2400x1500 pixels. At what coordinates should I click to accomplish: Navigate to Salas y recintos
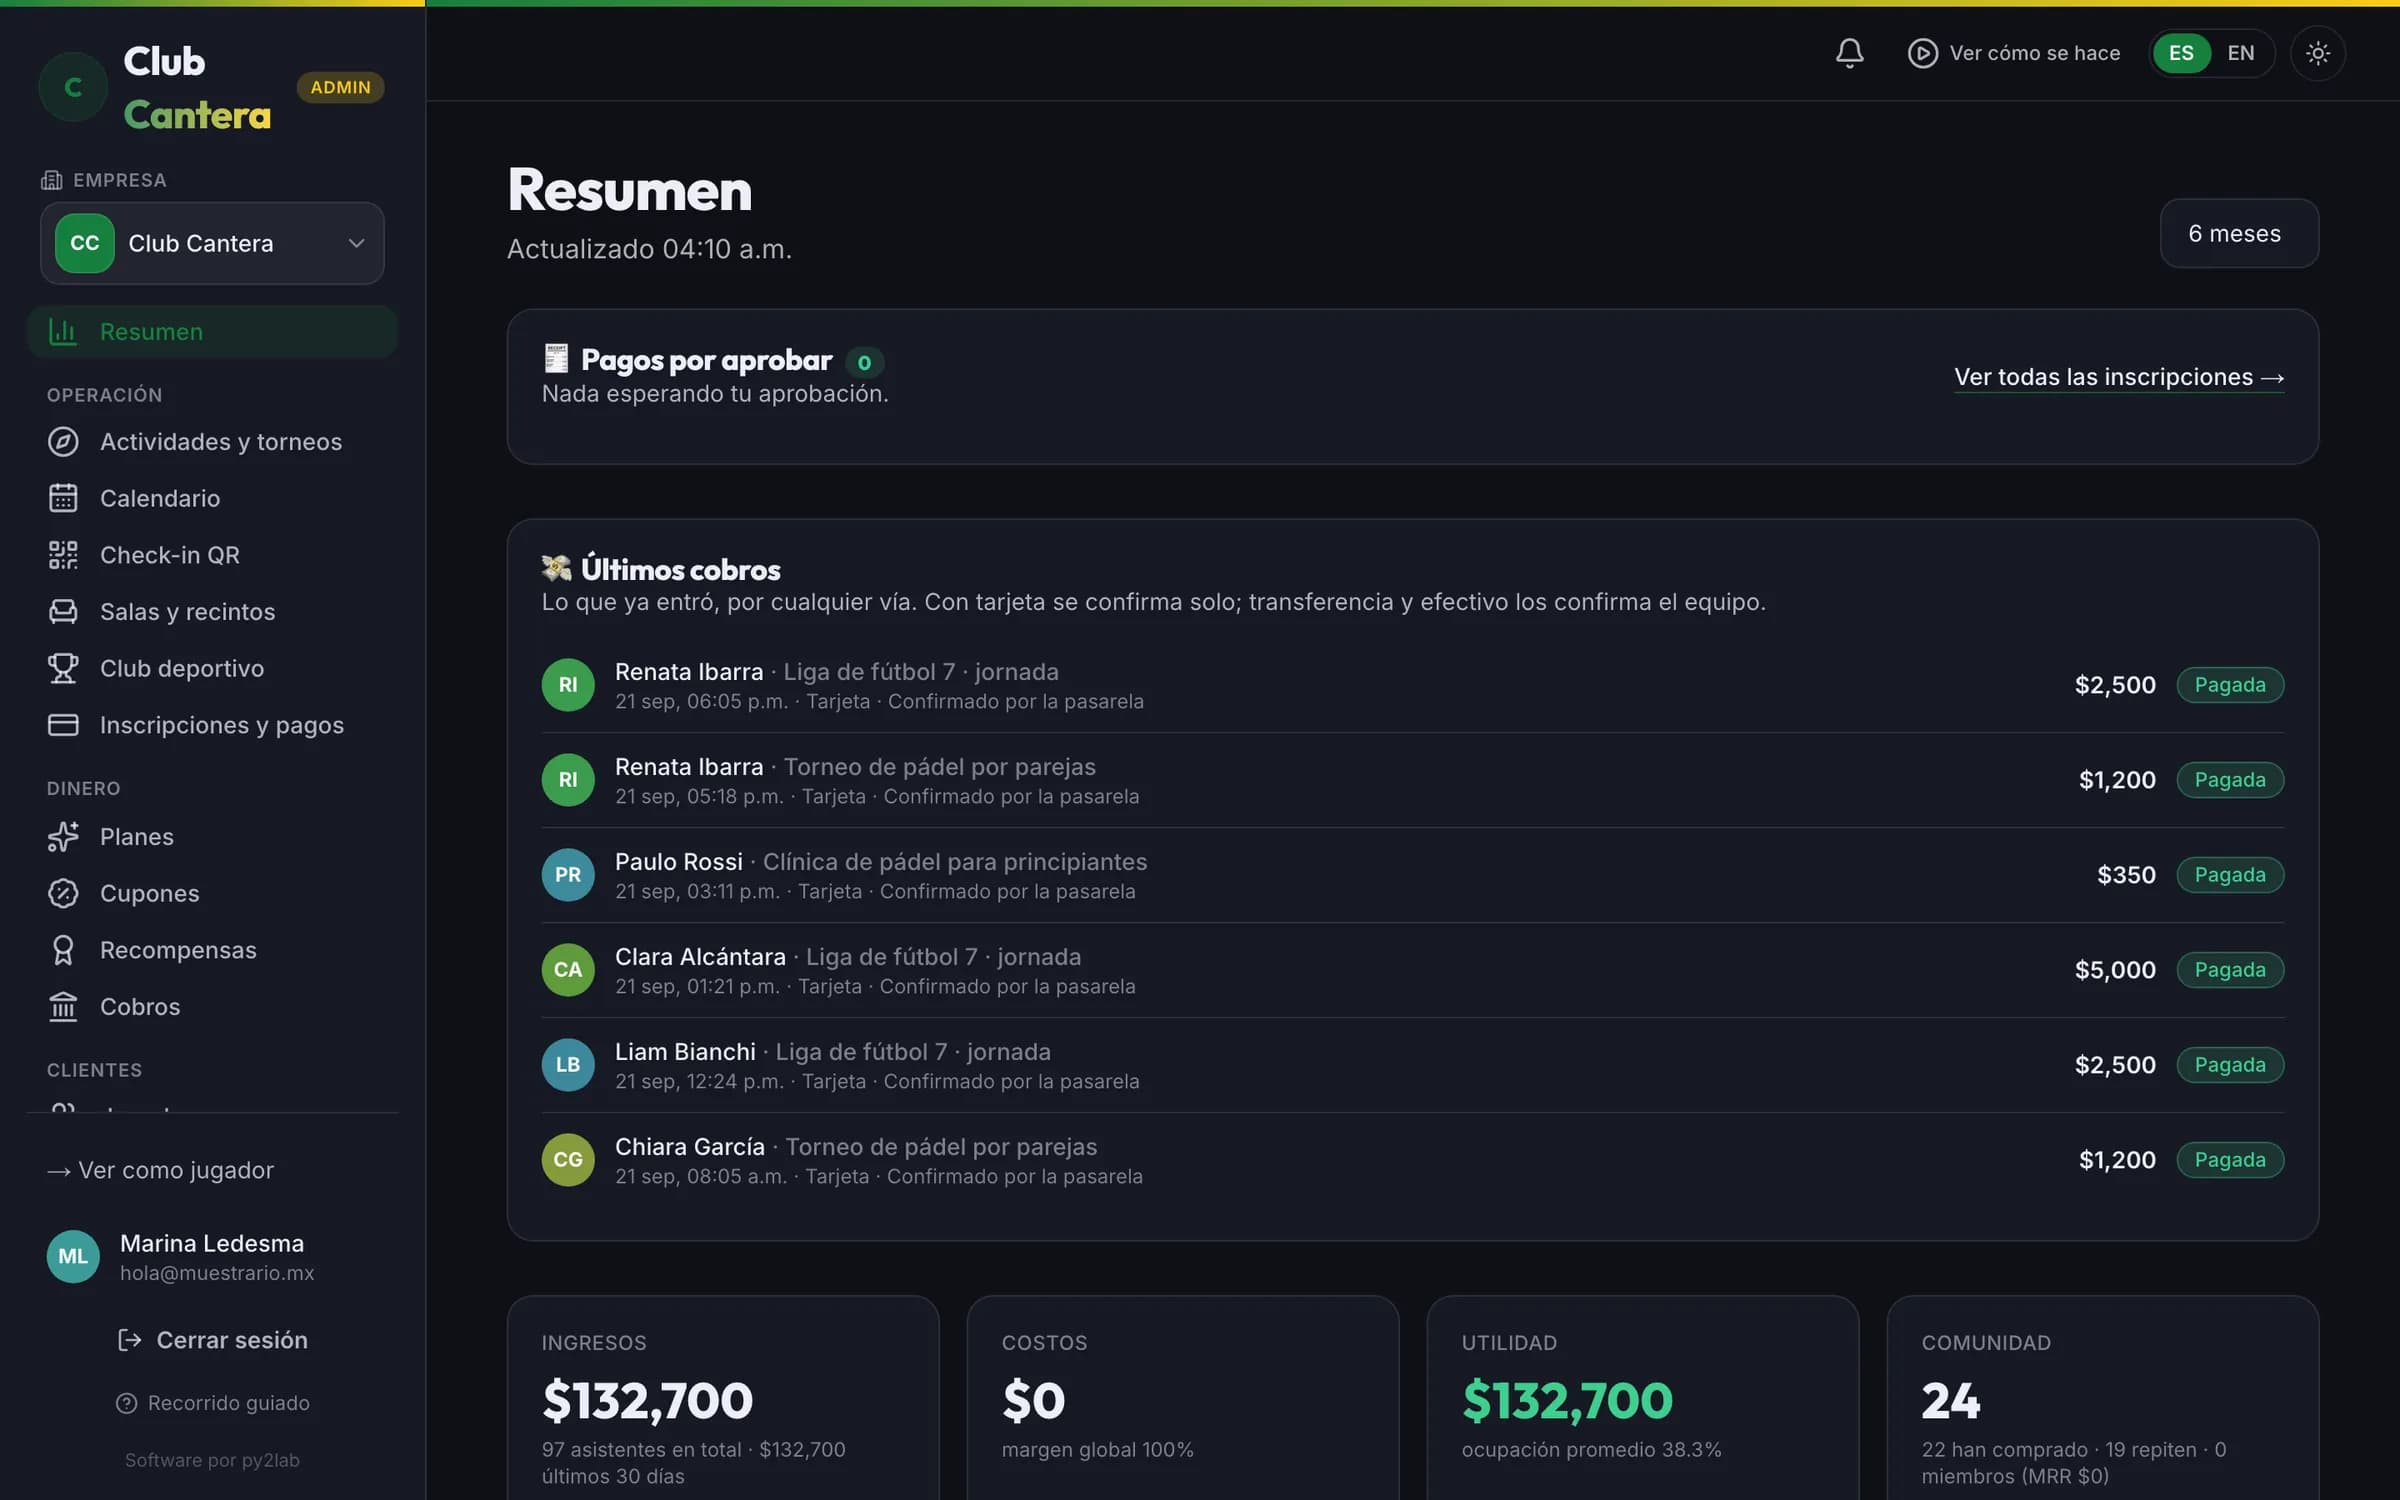[212, 611]
